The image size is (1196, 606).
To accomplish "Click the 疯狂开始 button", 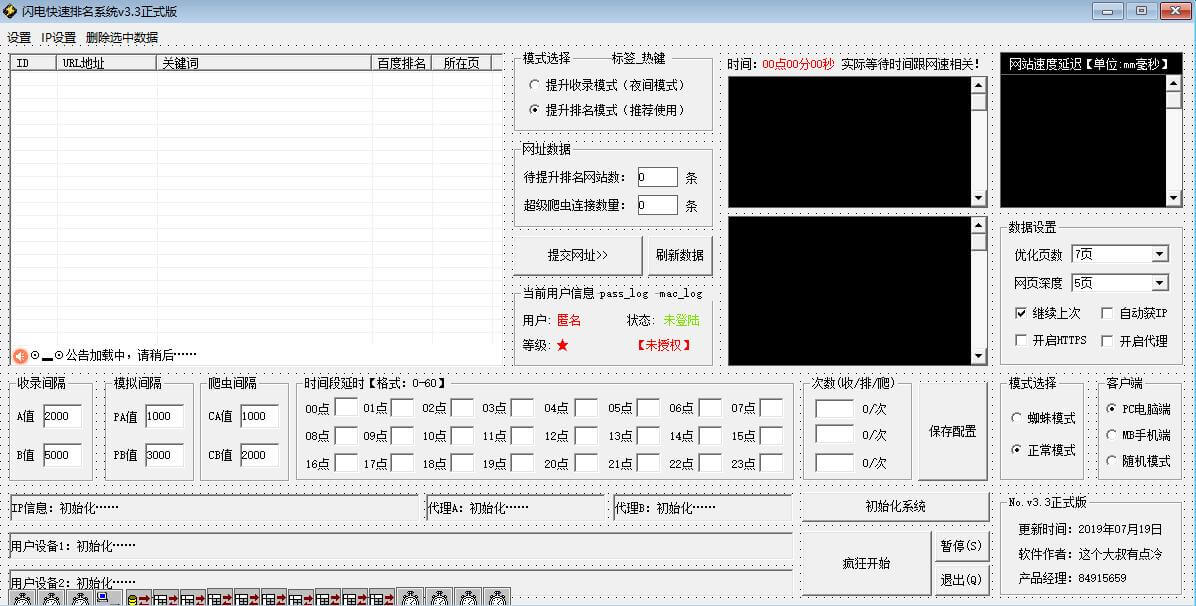I will click(866, 562).
